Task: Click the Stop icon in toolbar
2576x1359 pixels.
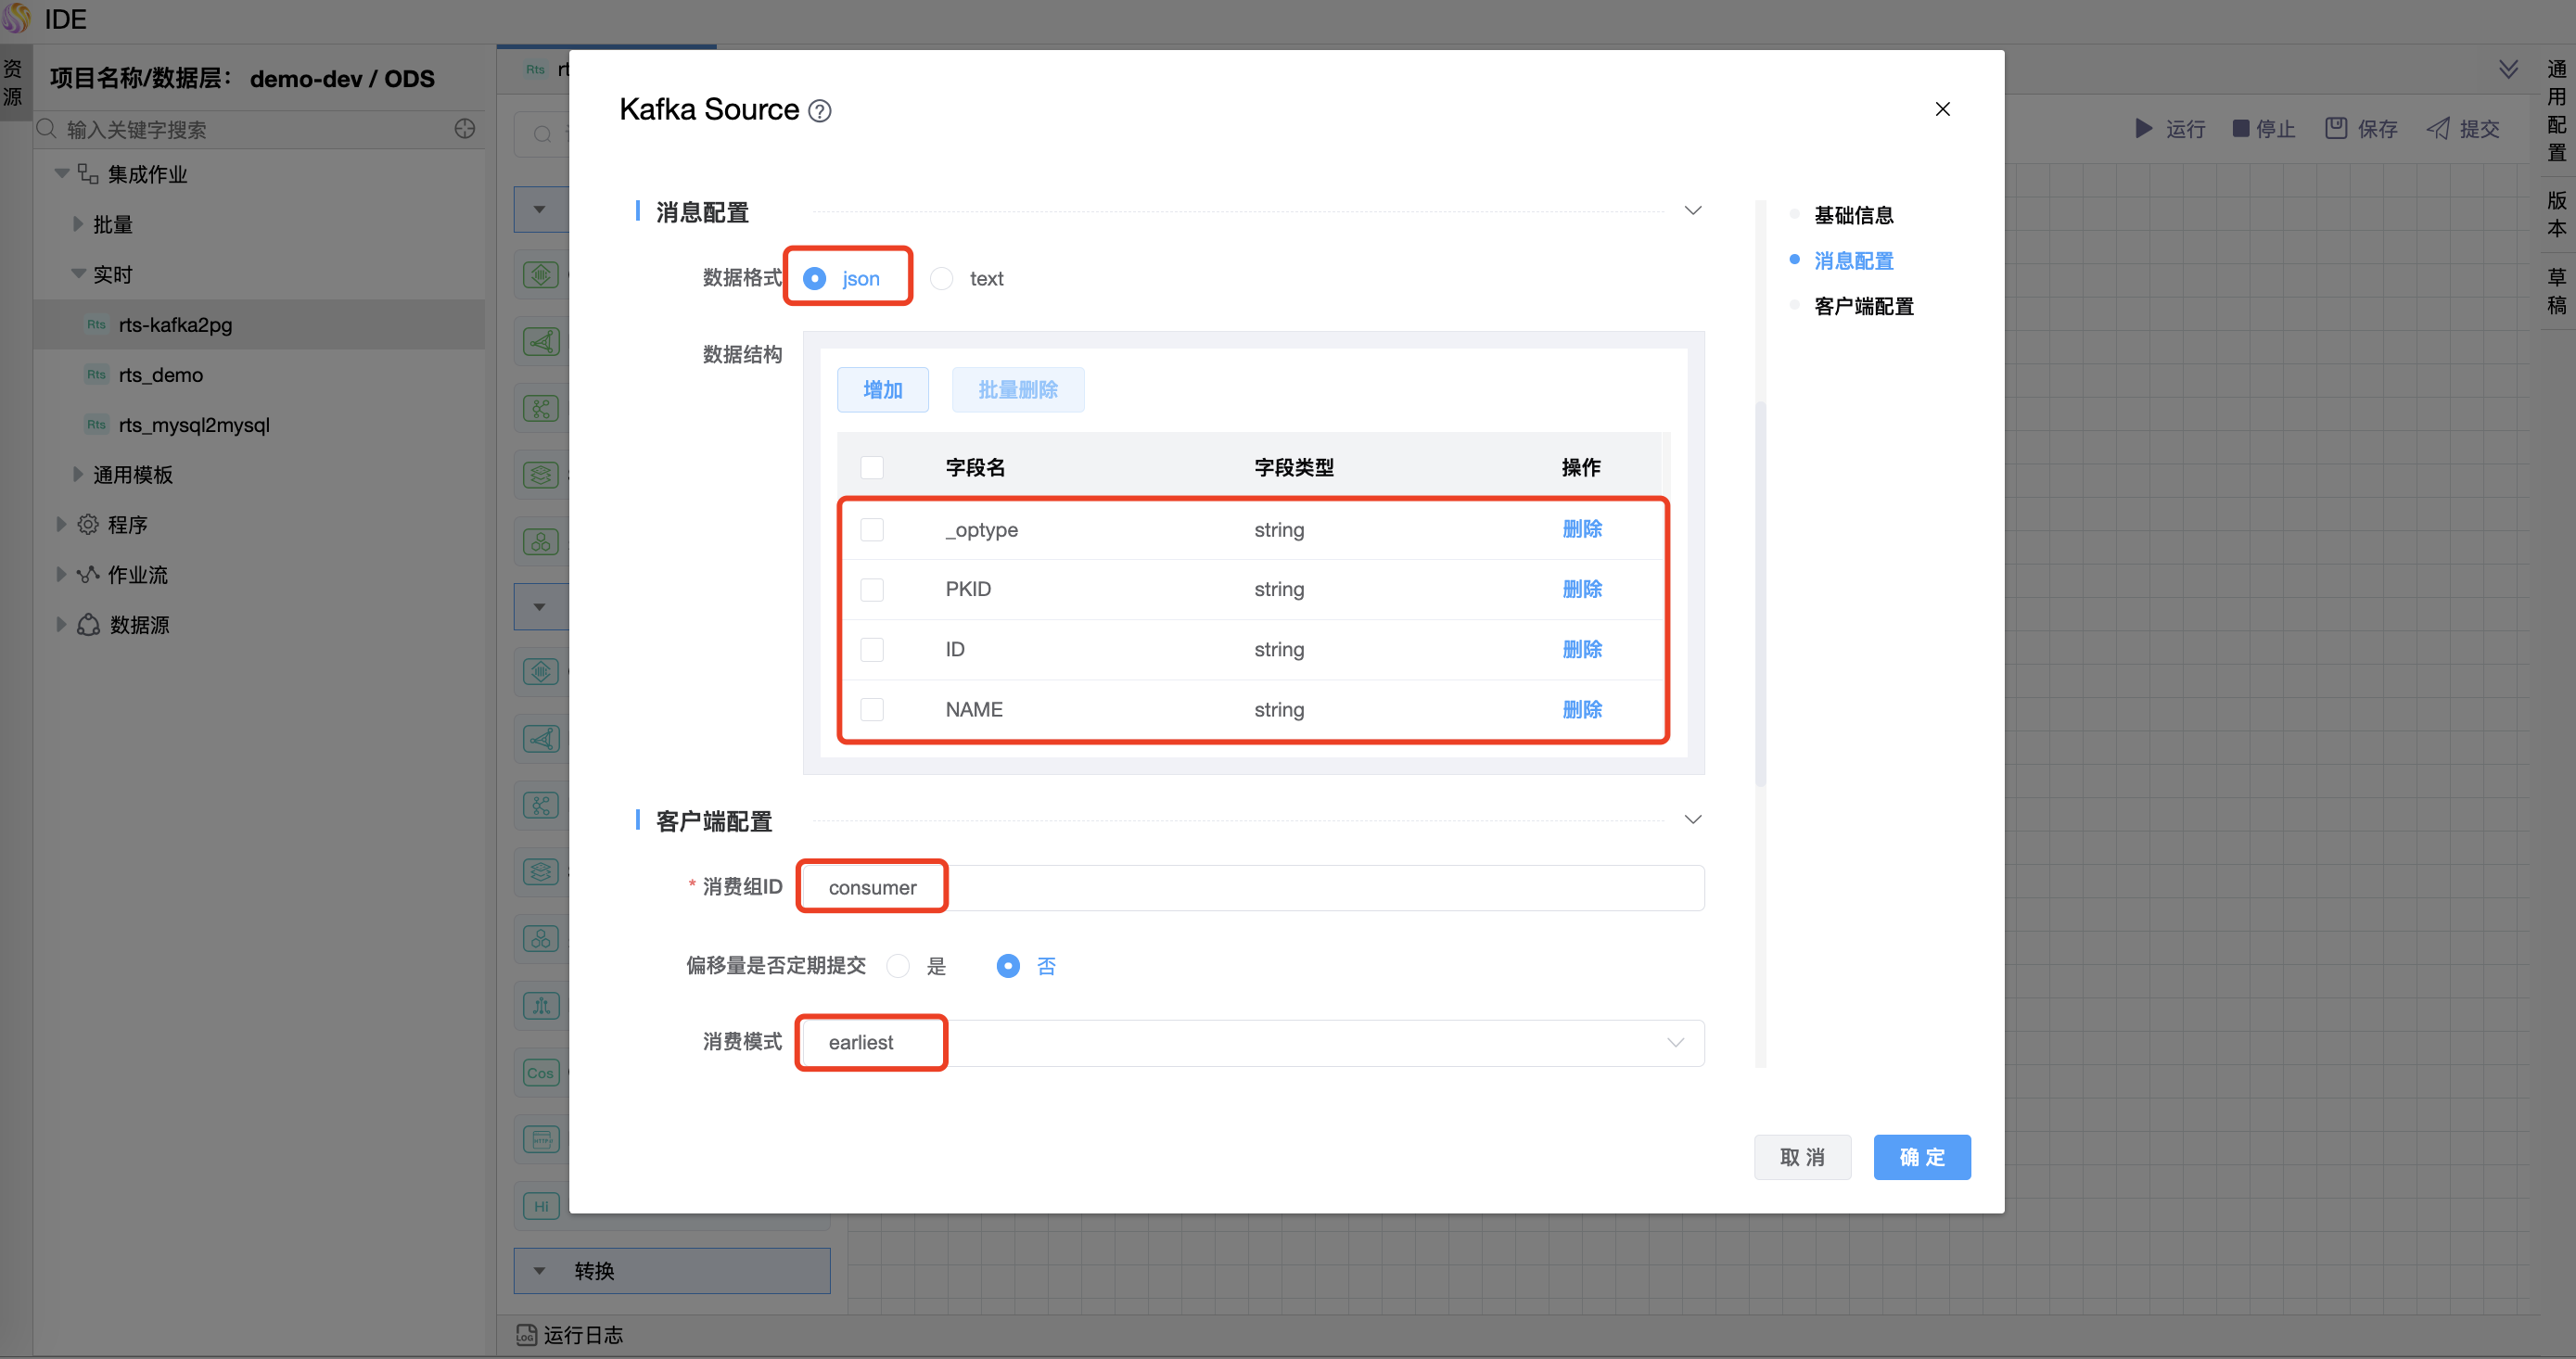Action: (x=2240, y=129)
